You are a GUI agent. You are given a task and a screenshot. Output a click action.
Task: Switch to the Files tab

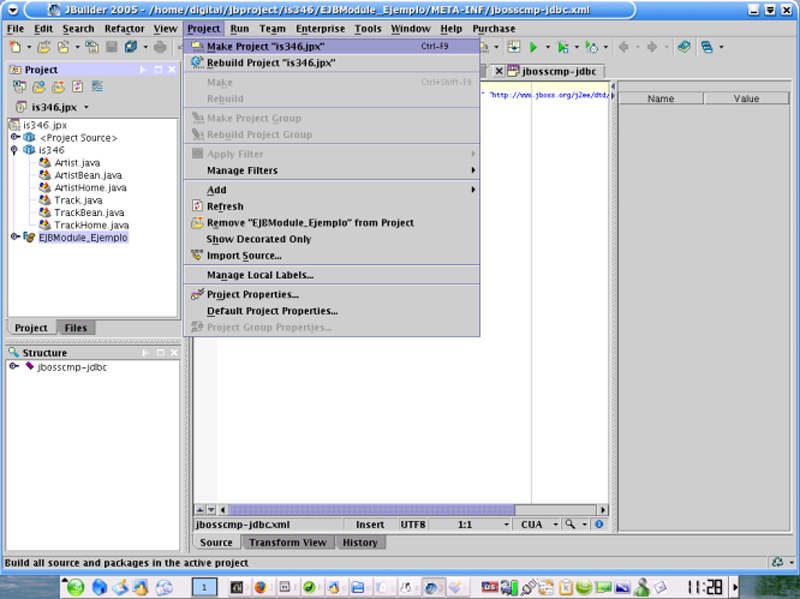pyautogui.click(x=75, y=328)
